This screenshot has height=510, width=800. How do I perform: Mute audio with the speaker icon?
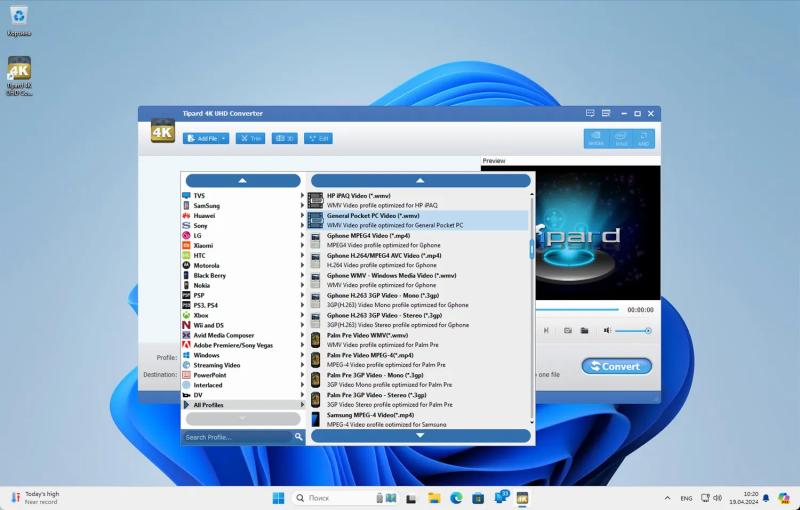pos(607,330)
